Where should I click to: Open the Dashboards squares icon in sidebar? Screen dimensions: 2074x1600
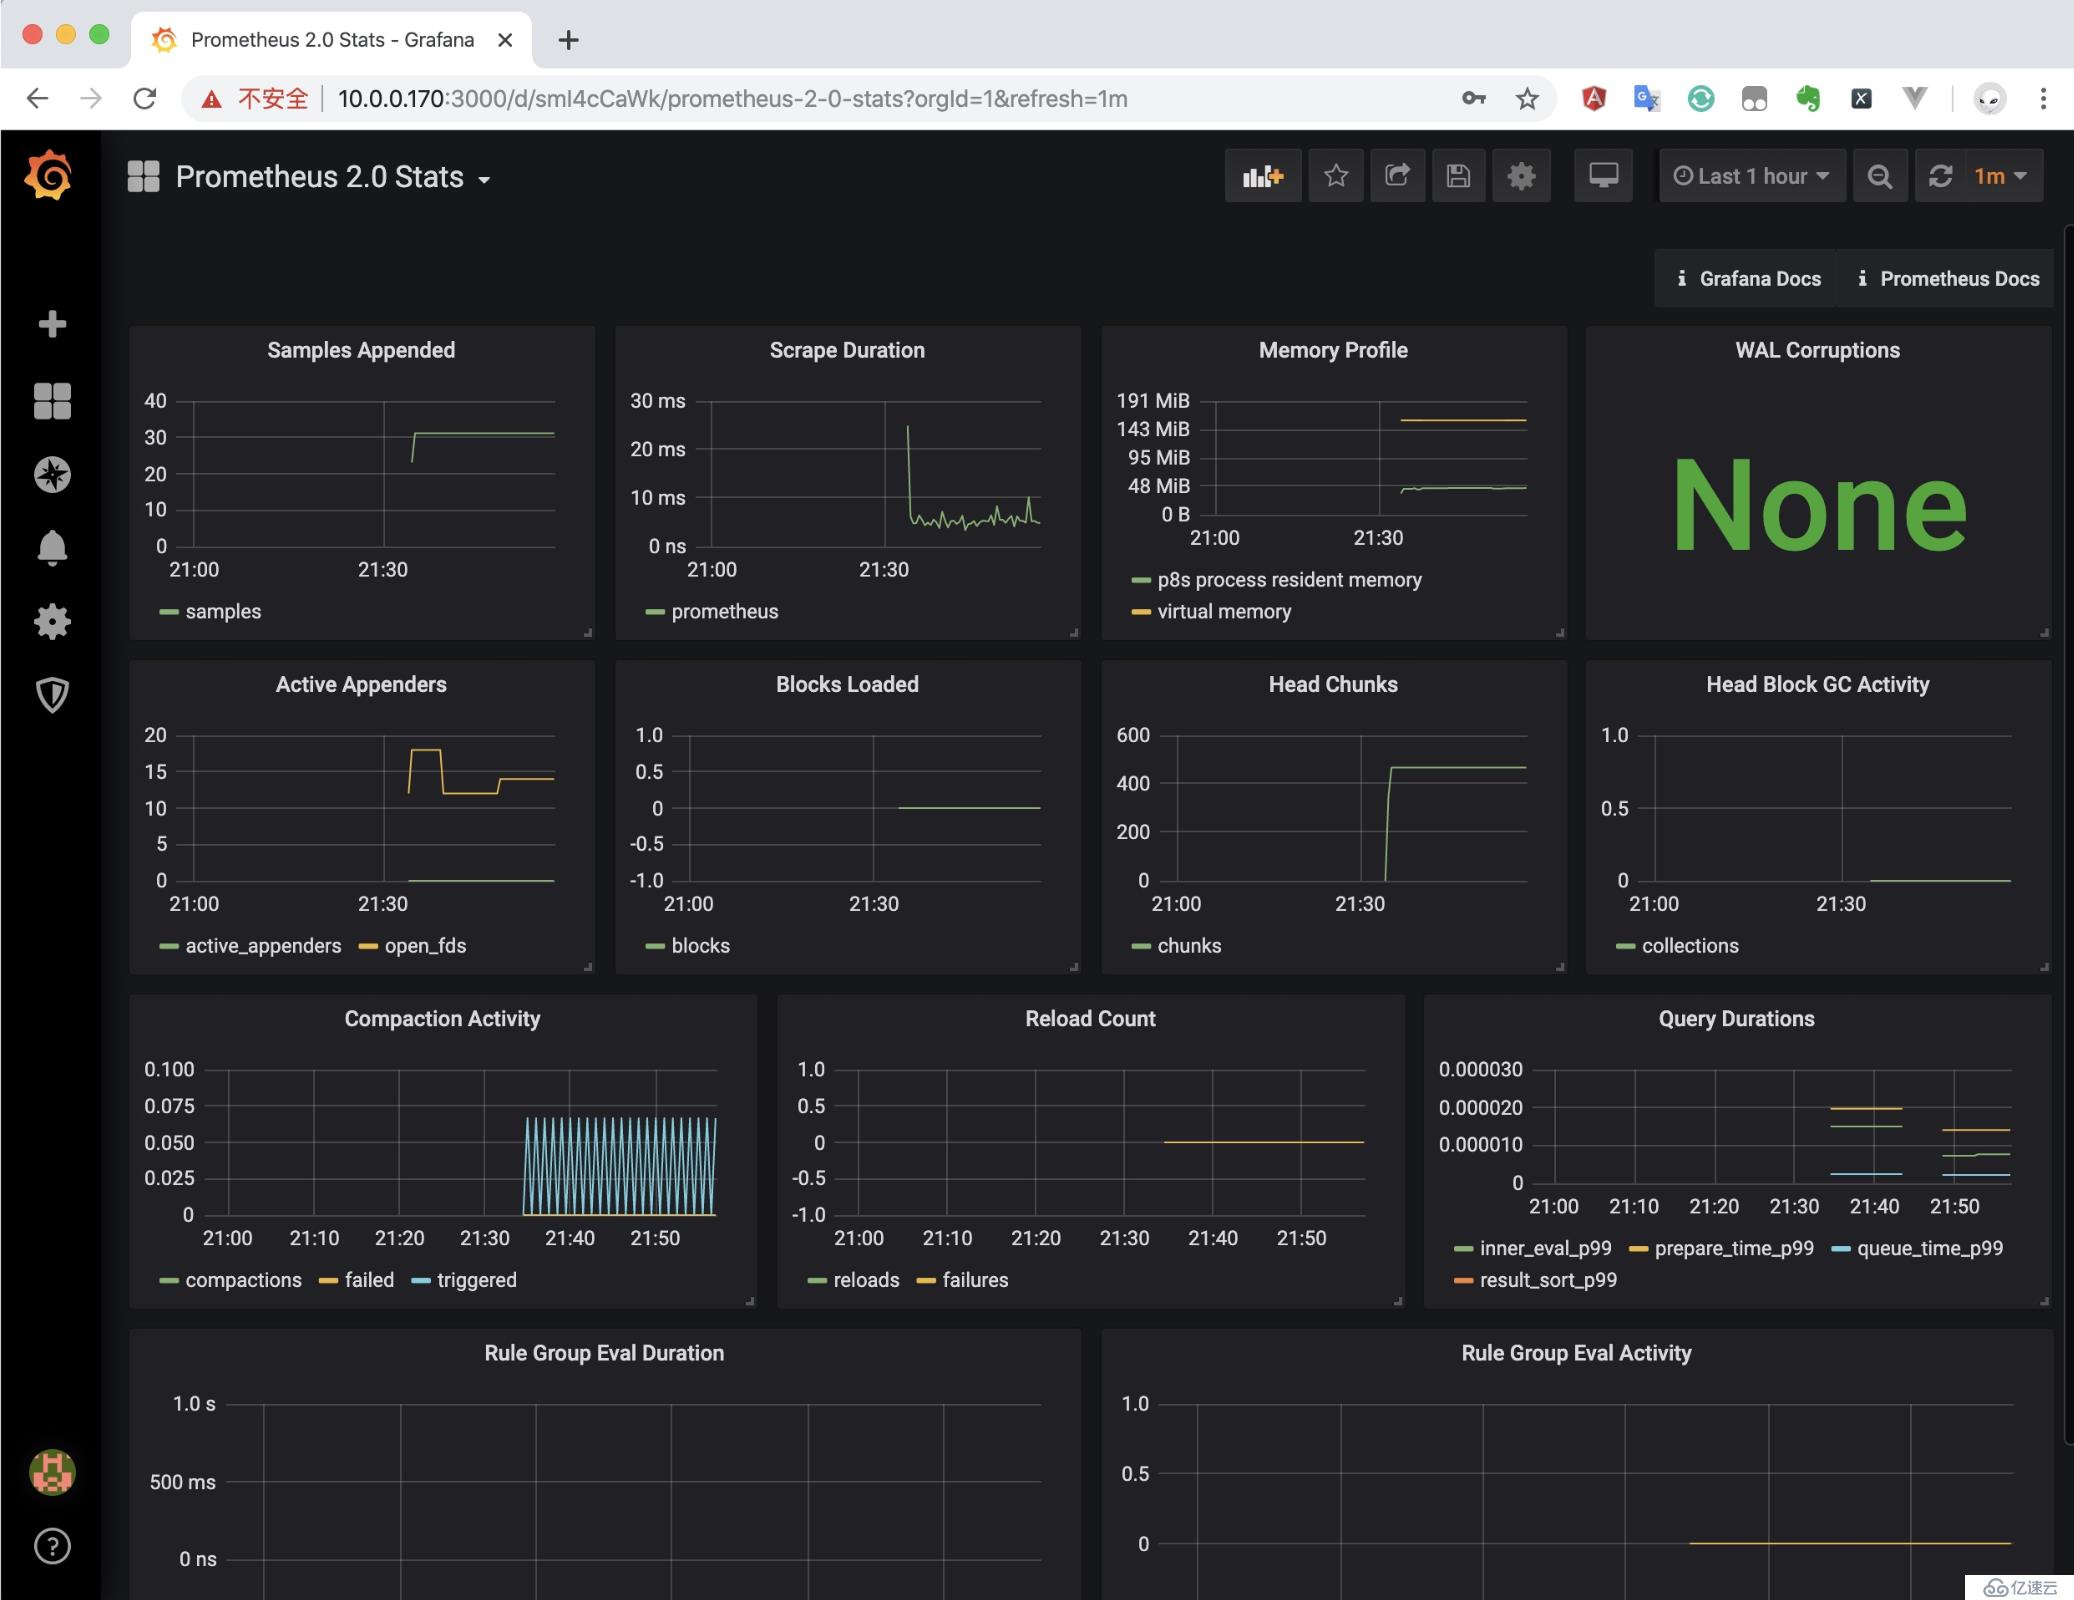point(52,401)
